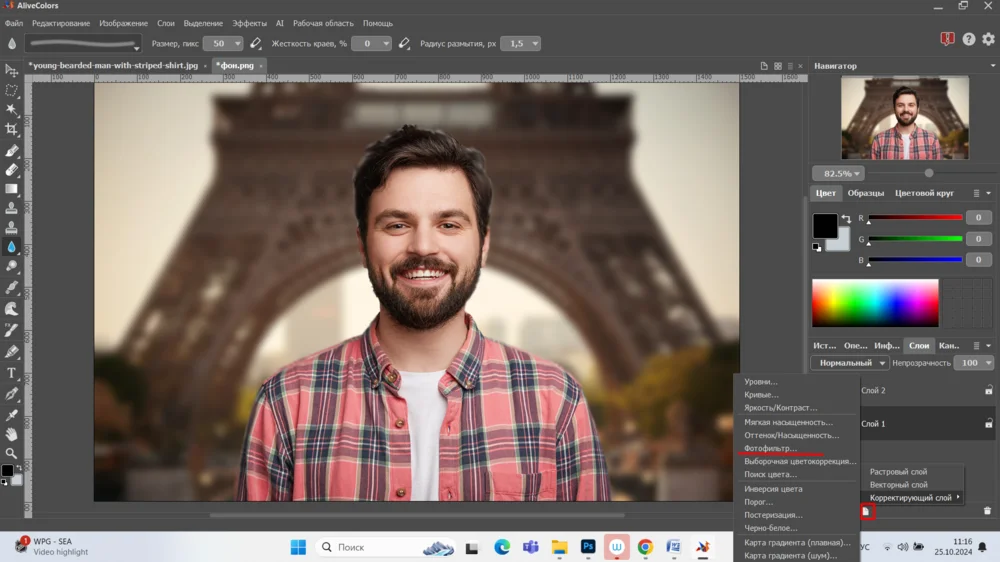The width and height of the screenshot is (1000, 562).
Task: Select the Pen tool
Action: tap(11, 394)
